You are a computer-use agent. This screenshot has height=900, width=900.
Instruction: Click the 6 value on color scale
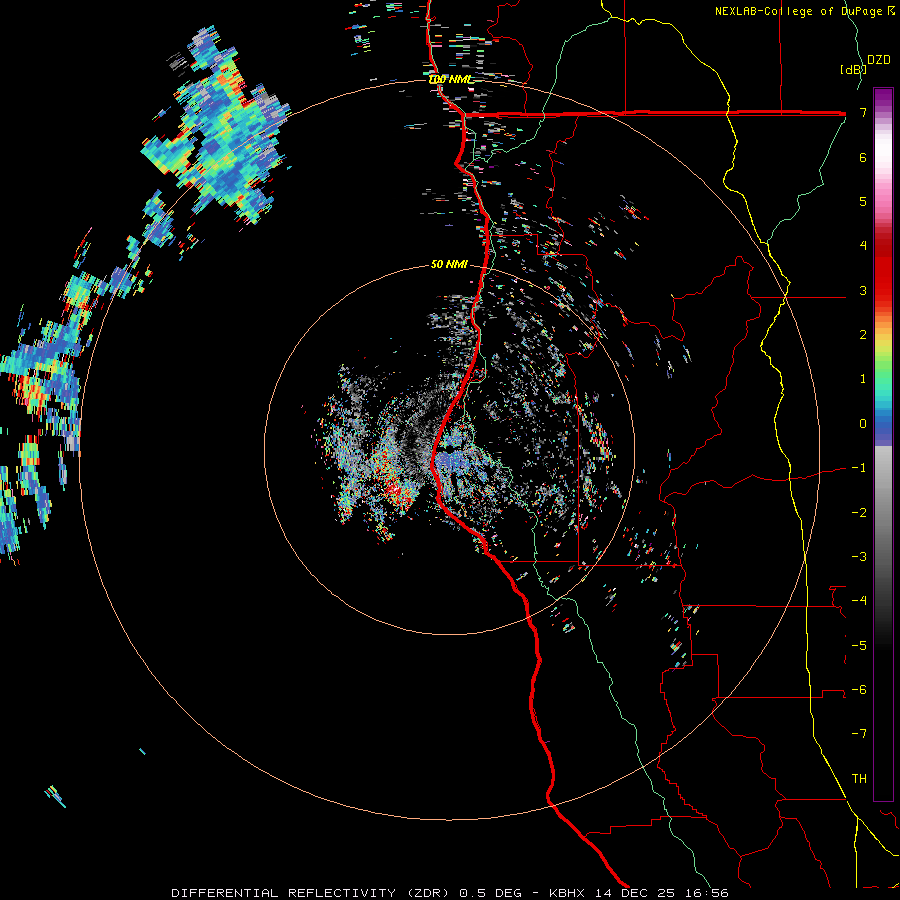click(x=863, y=157)
